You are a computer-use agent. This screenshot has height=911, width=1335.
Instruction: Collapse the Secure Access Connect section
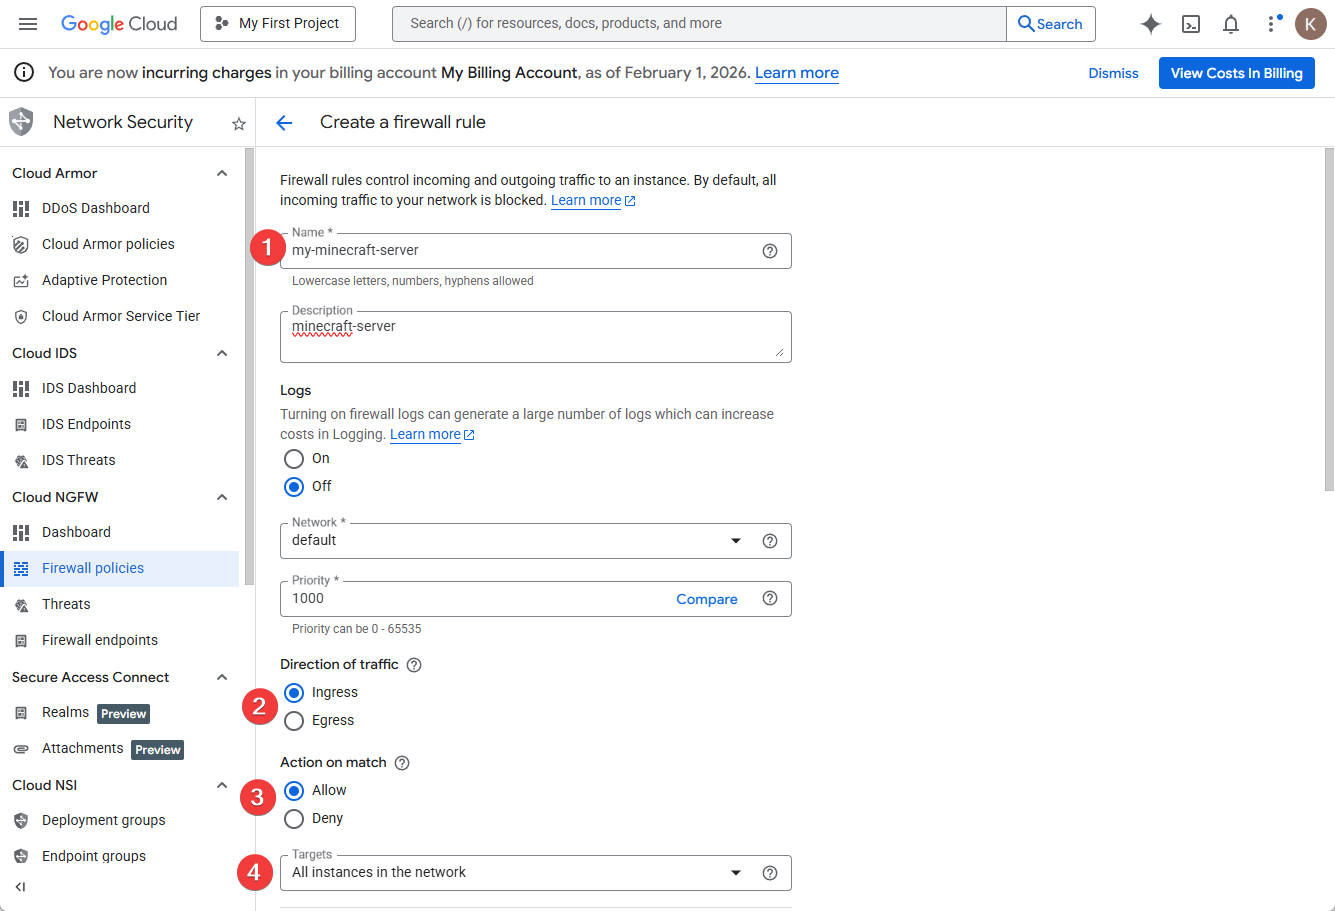[x=222, y=677]
